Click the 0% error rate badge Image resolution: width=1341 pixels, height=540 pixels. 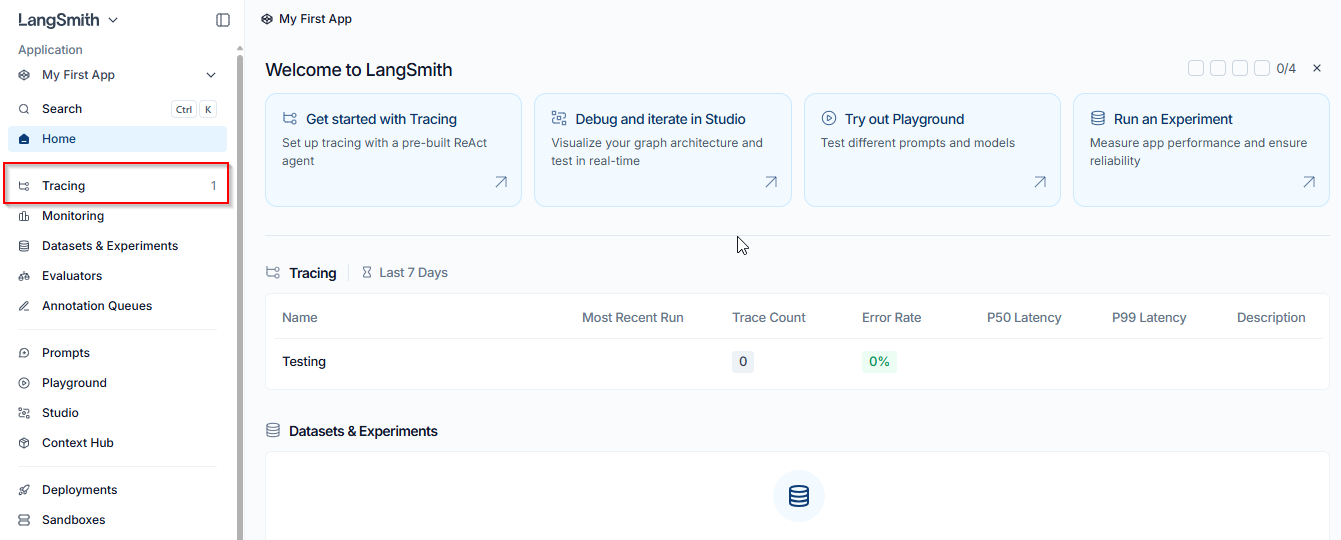879,362
